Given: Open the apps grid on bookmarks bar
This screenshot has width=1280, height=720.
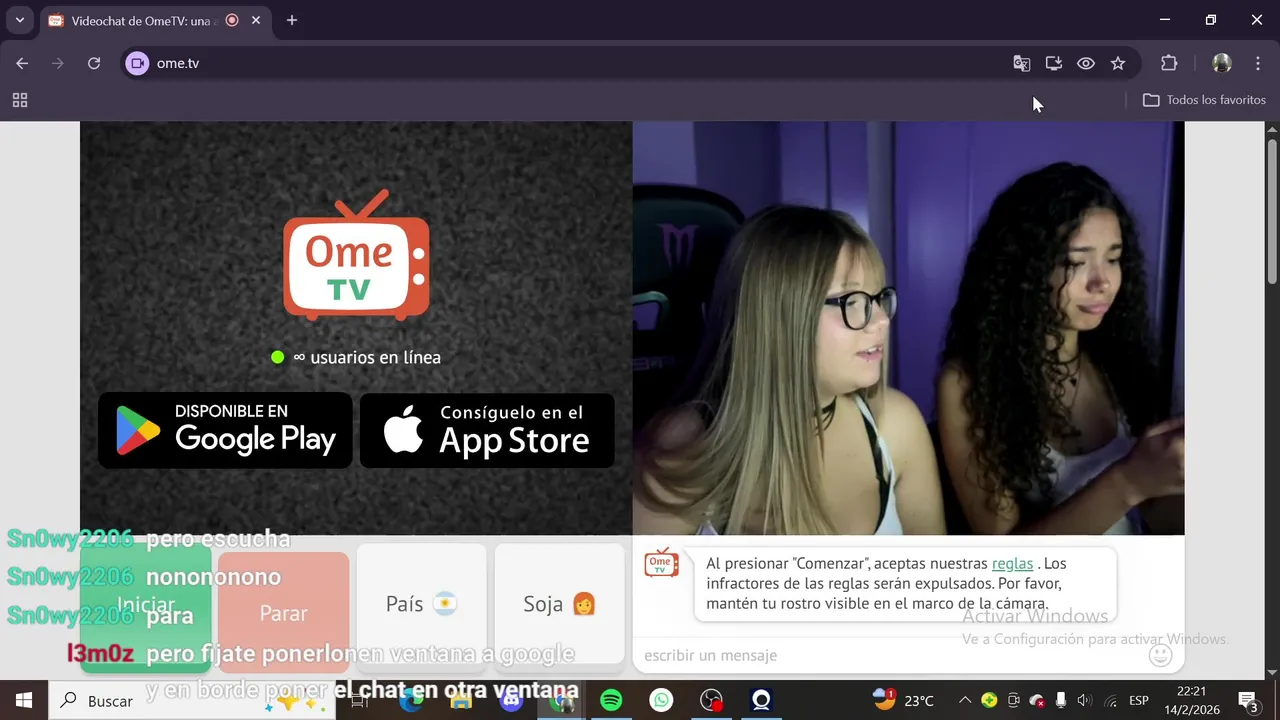Looking at the screenshot, I should 20,100.
